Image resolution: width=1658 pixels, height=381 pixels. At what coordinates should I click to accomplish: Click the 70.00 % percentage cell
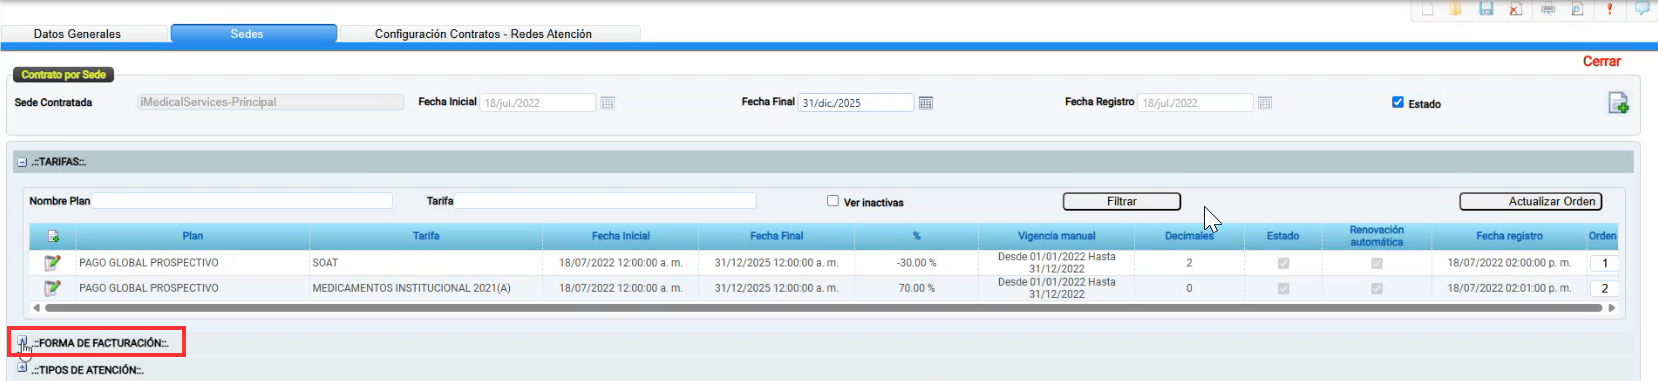(x=916, y=288)
